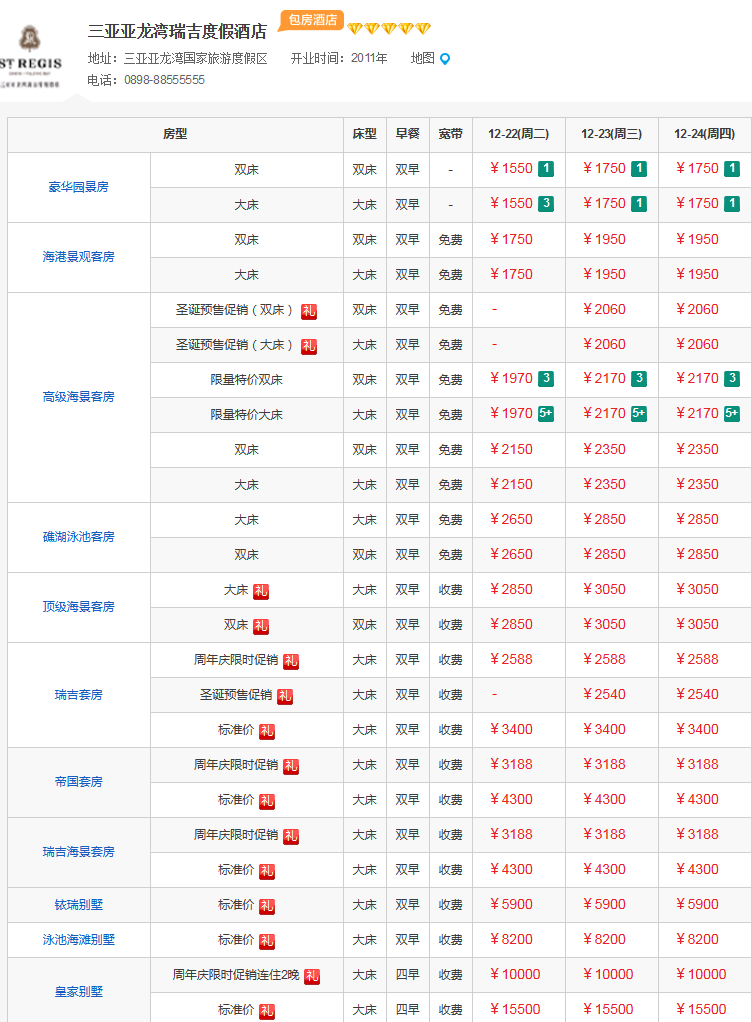Click gift icon on 瑞吉海景套房 周年庆限时促销
This screenshot has width=752, height=1022.
(x=291, y=836)
